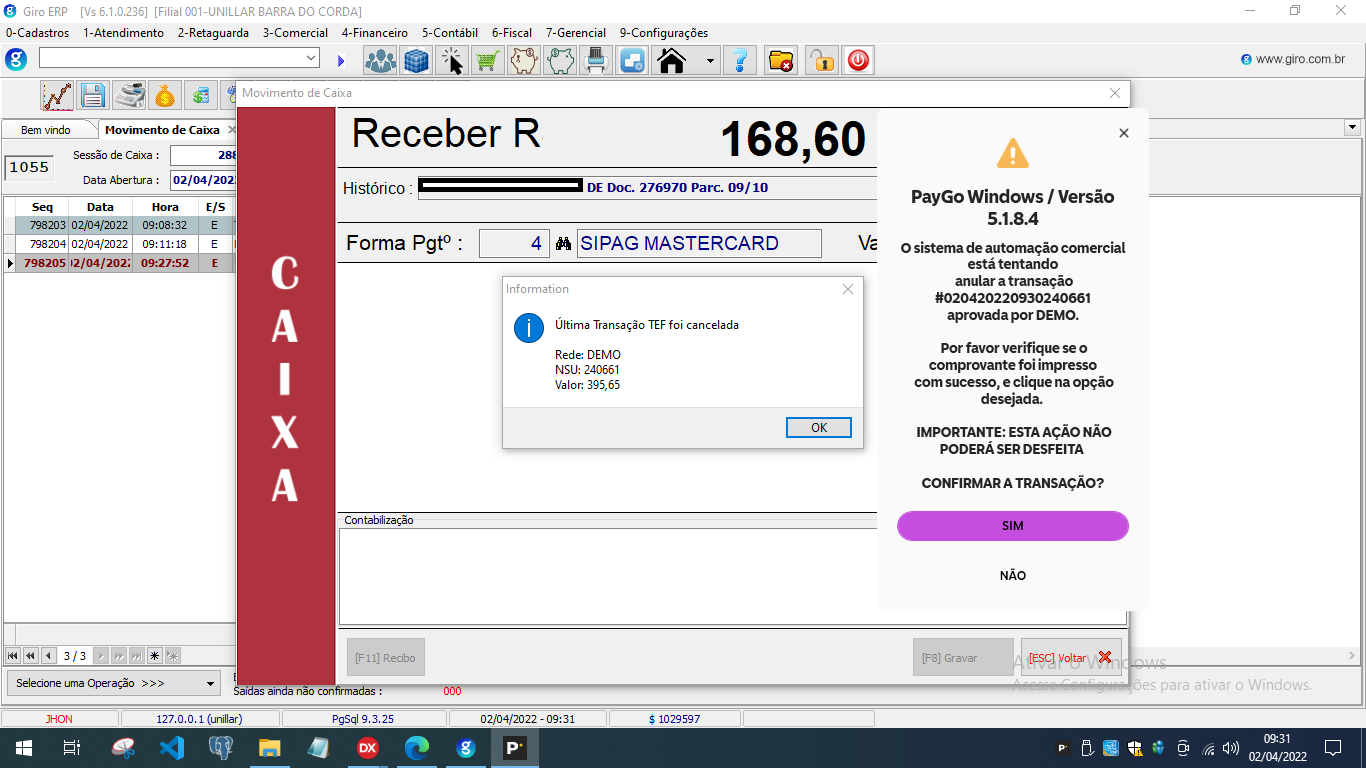Click the cursor-click pointer toolbar icon
This screenshot has height=768, width=1366.
coord(452,61)
